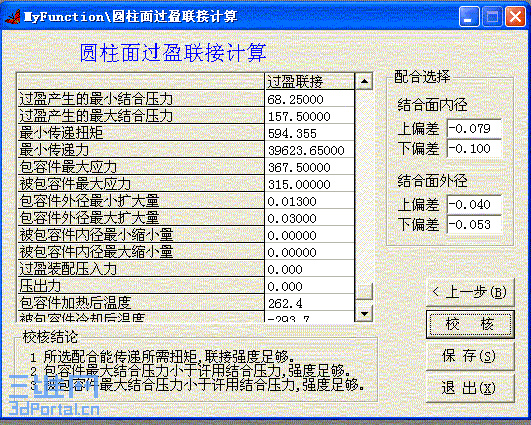
Task: Click conclusion line 1 所选配合能传递所需扭矩
Action: (162, 356)
